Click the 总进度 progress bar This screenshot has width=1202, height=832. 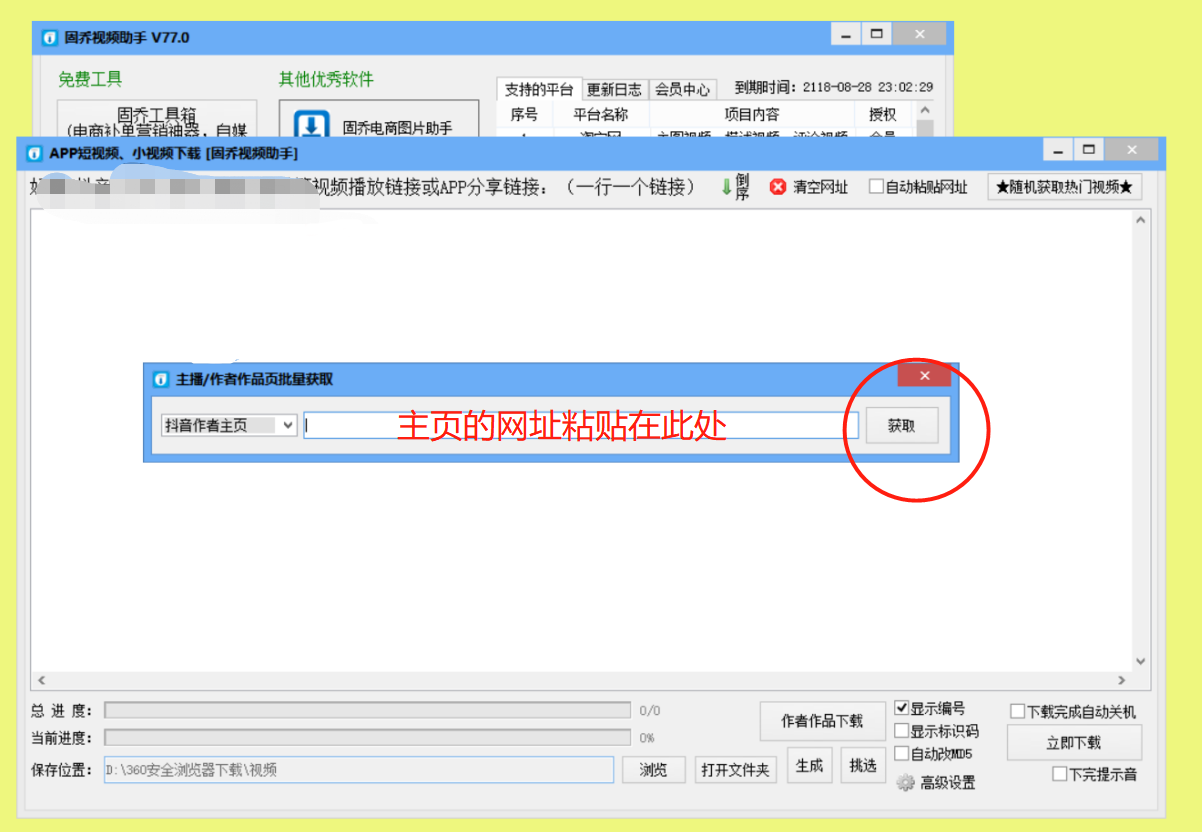367,710
